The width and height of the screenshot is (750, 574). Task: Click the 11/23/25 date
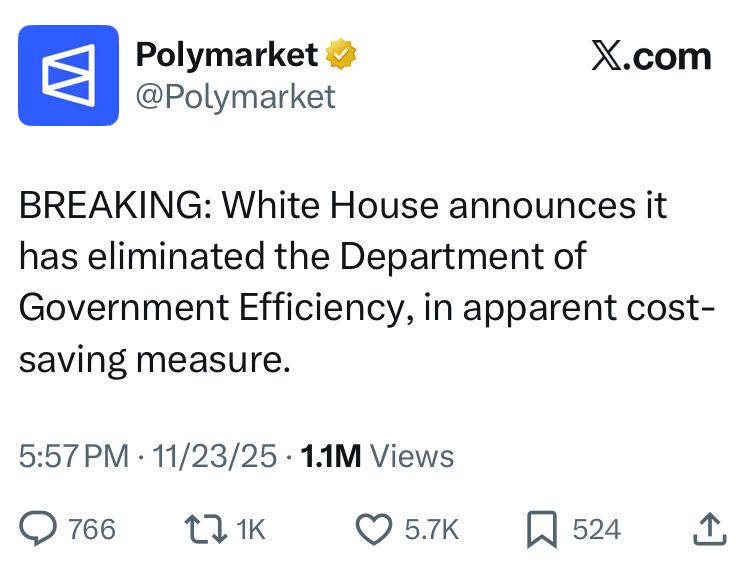tap(210, 456)
